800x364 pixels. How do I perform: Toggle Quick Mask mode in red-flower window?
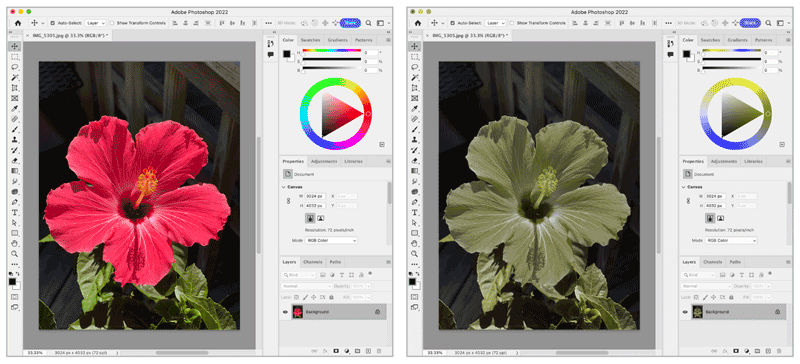[14, 297]
